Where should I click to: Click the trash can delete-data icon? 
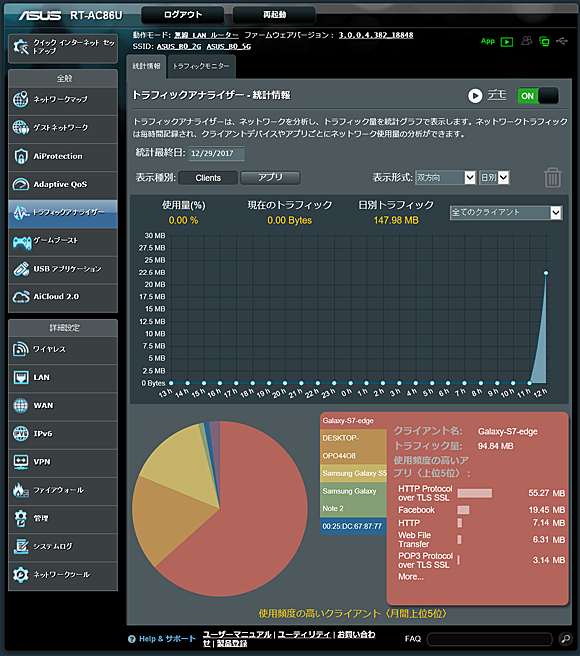click(x=553, y=178)
